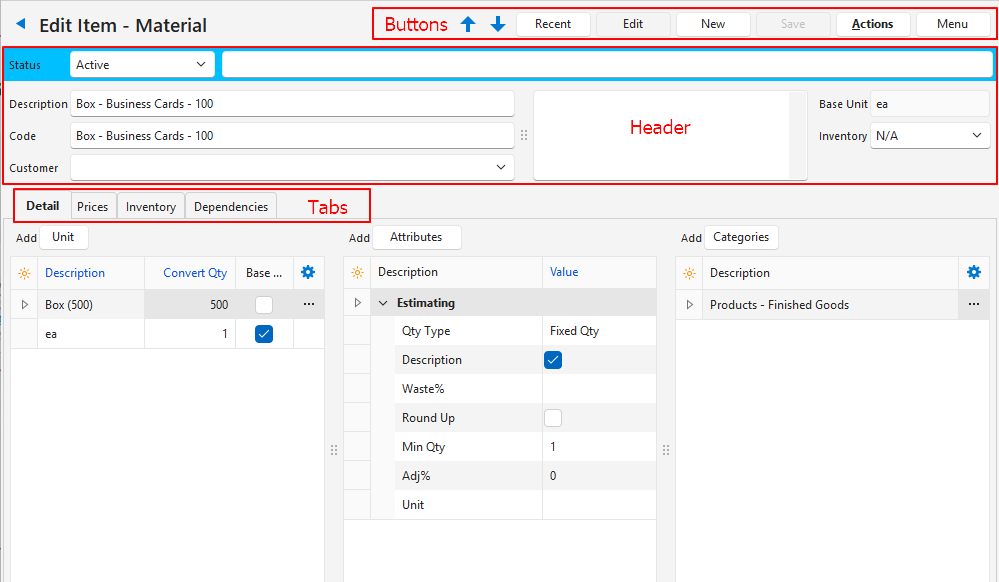Open the Status dropdown
Viewport: 999px width, 582px height.
[x=142, y=65]
